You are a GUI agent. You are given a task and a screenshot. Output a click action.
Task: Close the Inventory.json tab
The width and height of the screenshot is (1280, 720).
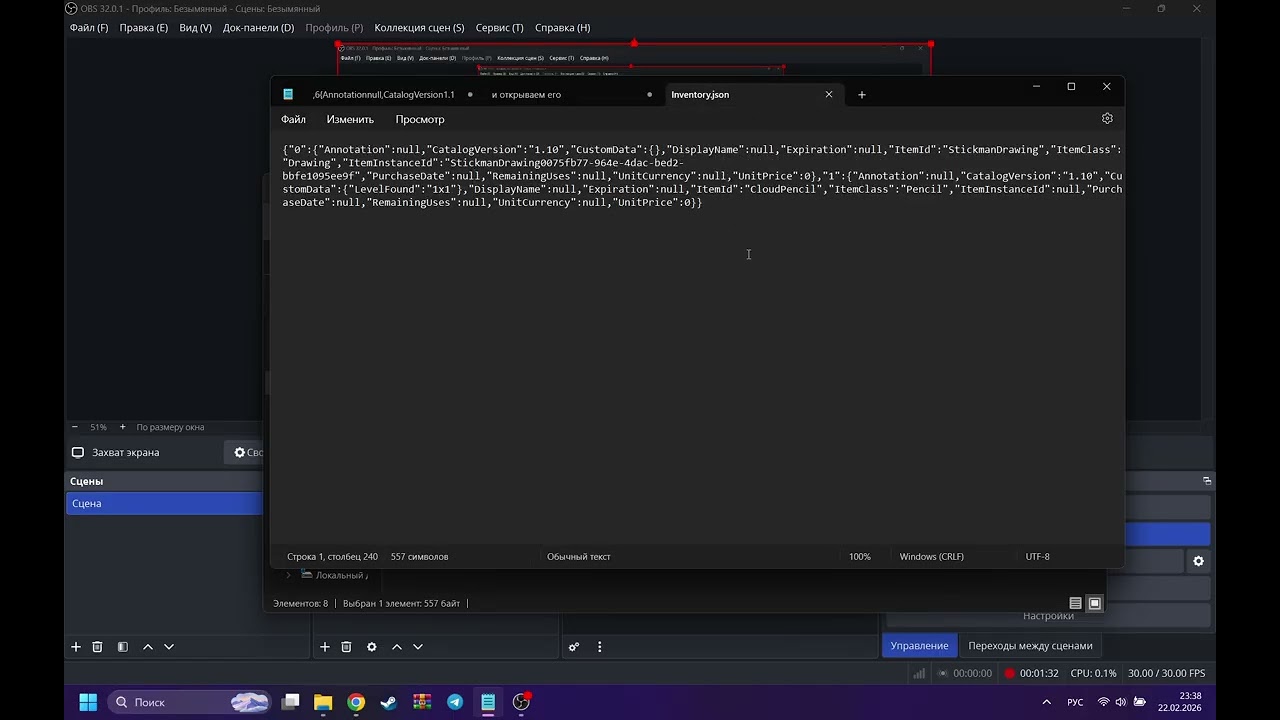[x=828, y=94]
